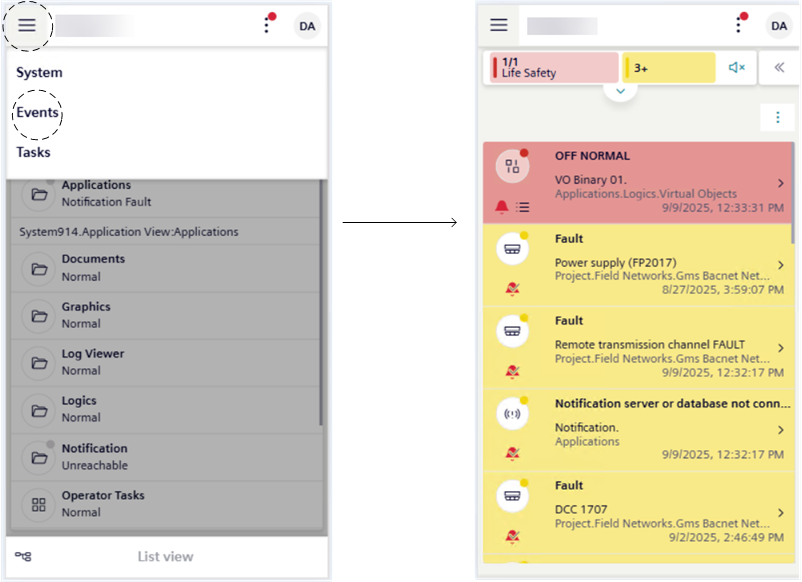The width and height of the screenshot is (802, 582).
Task: Mute event sounds with the speaker icon
Action: tap(737, 68)
